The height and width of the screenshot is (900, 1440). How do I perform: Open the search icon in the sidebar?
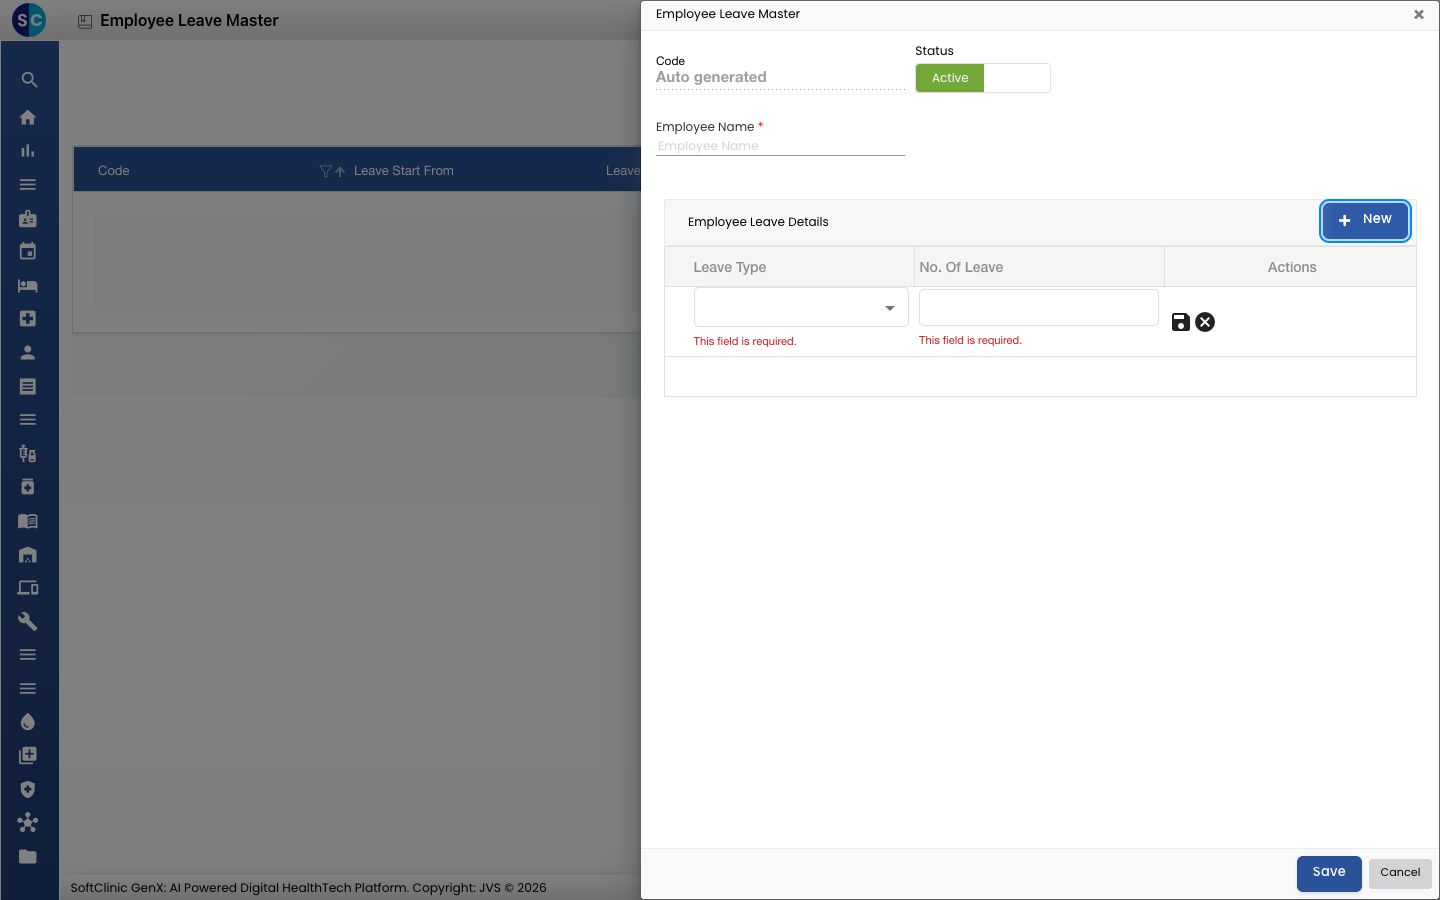tap(29, 80)
